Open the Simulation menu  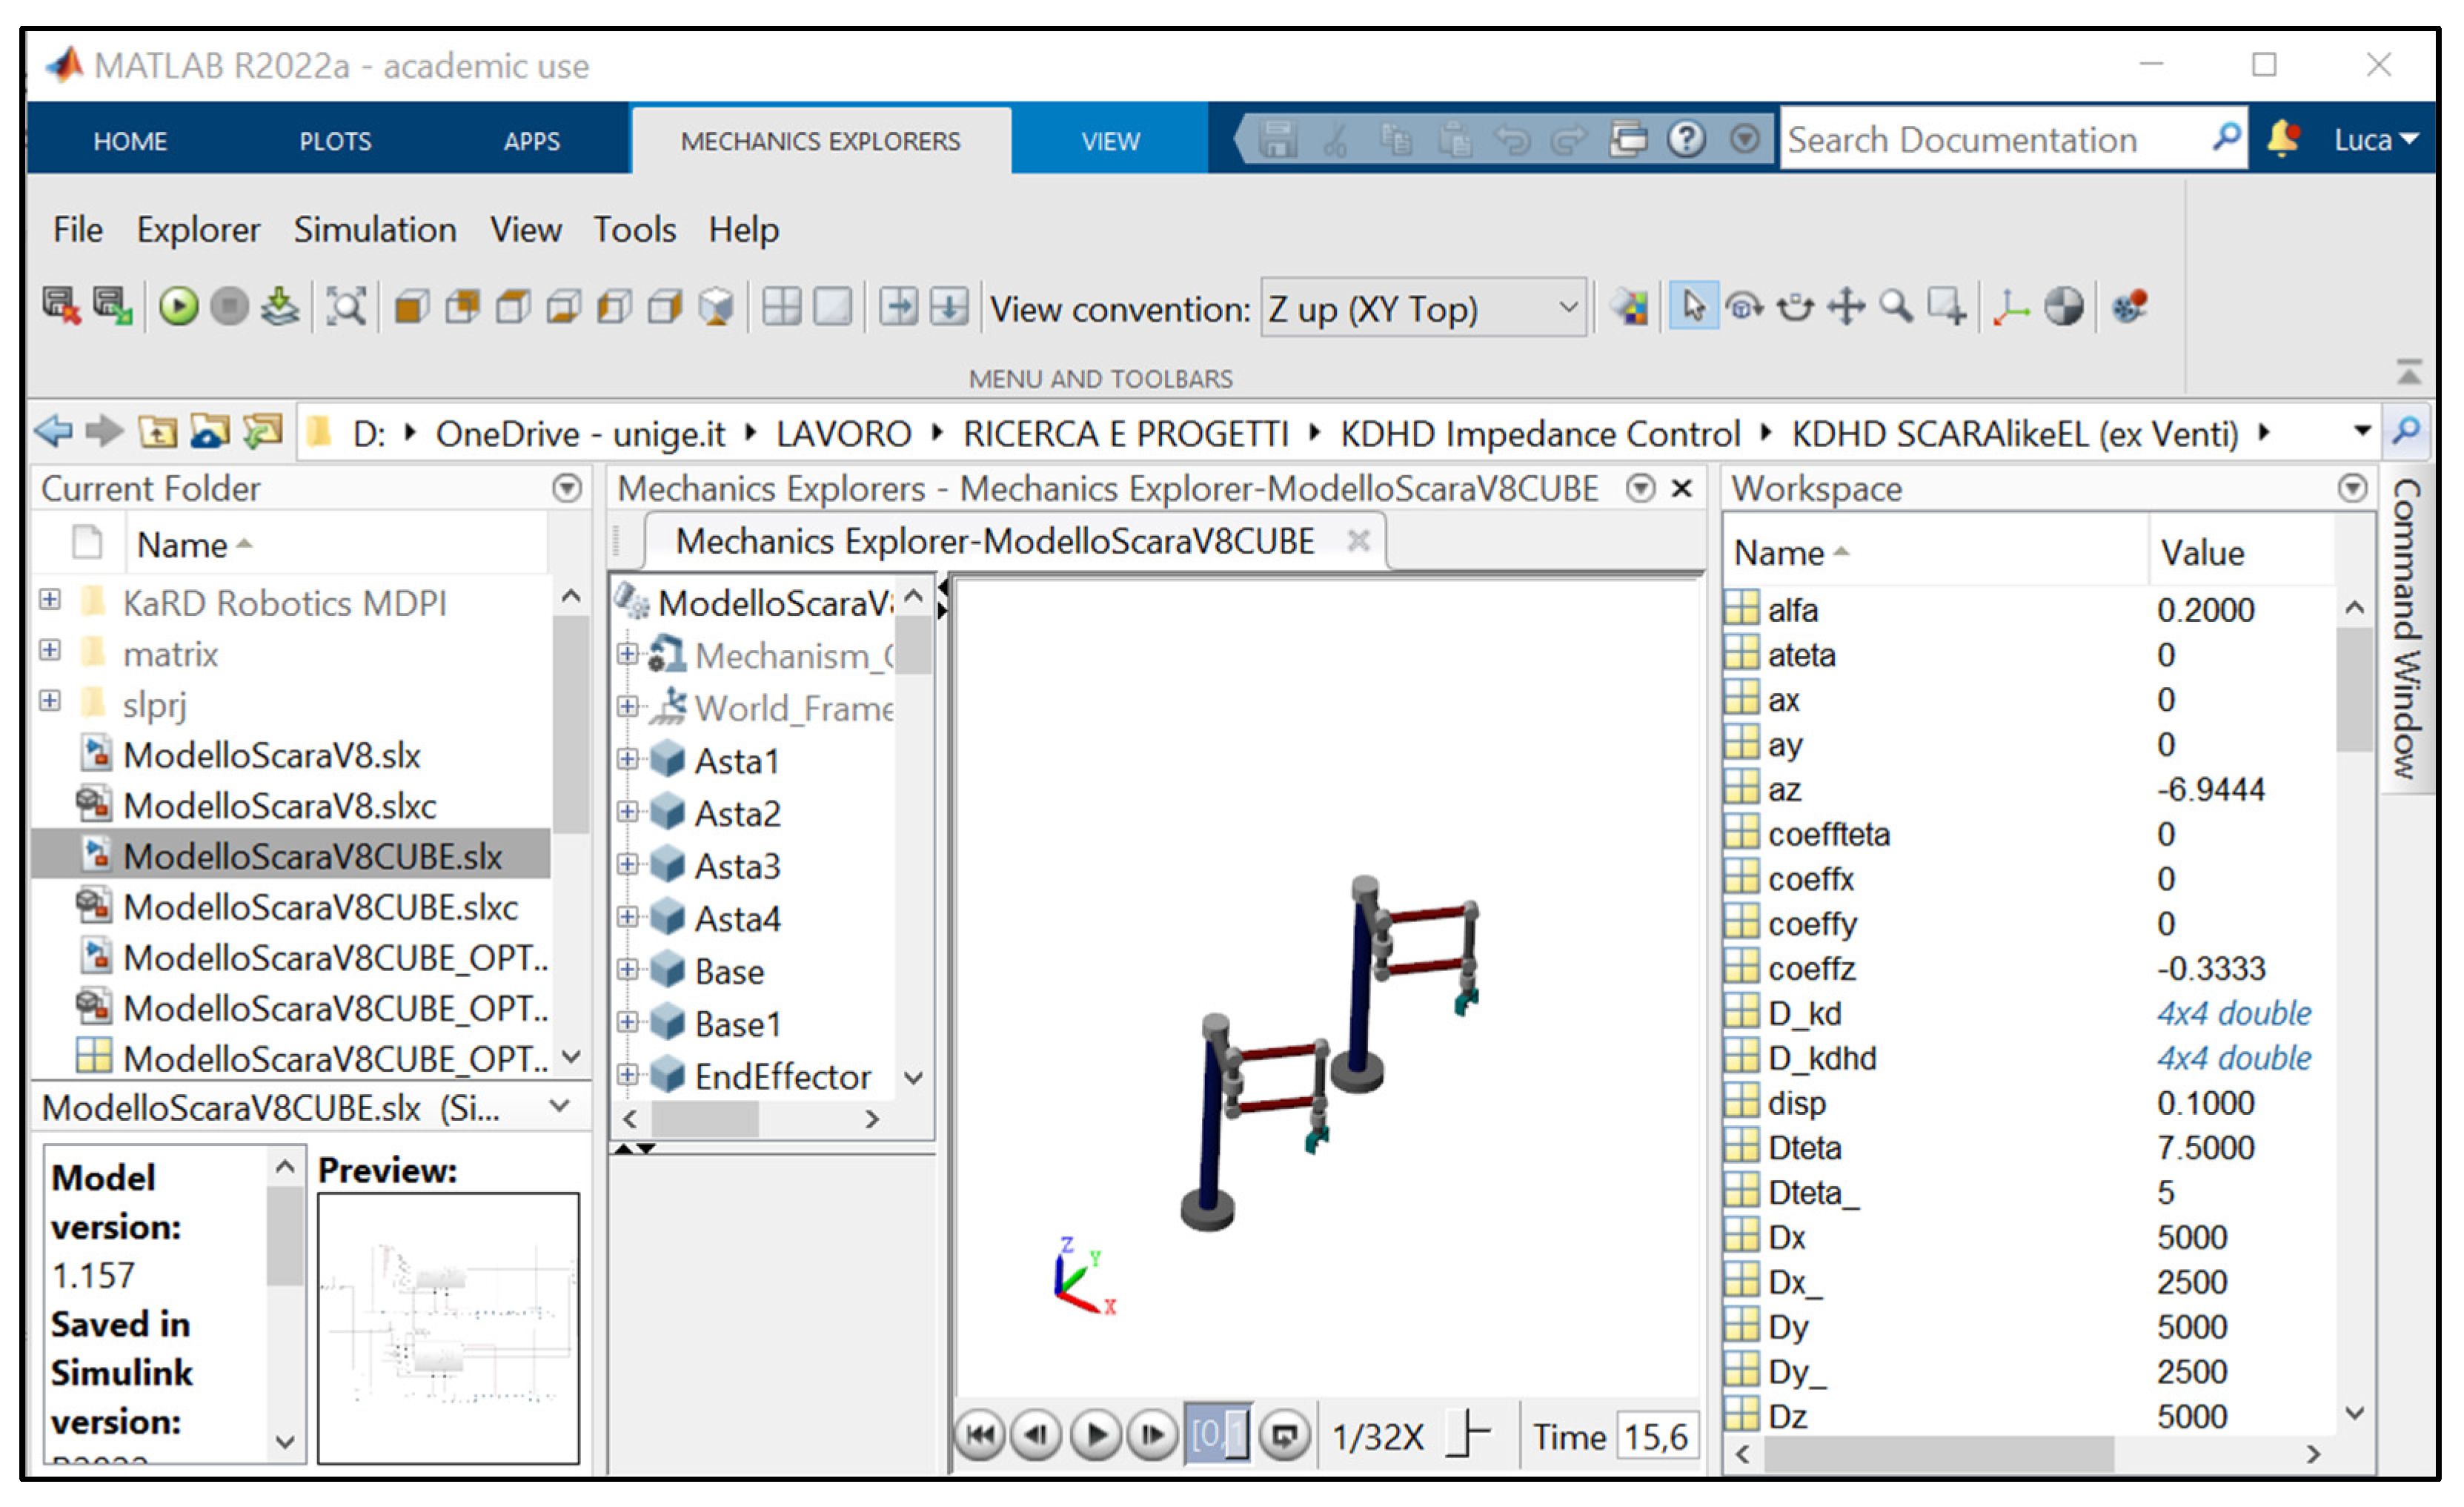click(374, 229)
